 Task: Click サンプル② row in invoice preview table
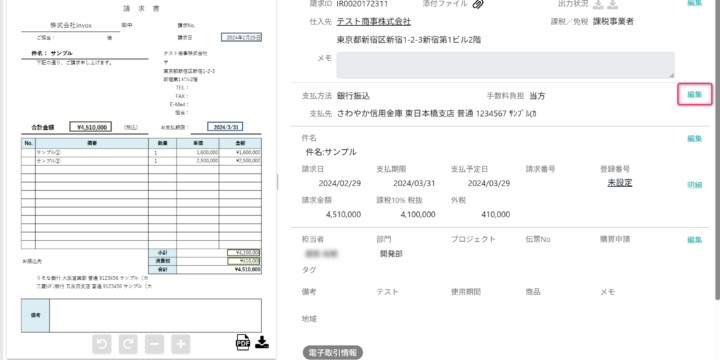(x=141, y=161)
